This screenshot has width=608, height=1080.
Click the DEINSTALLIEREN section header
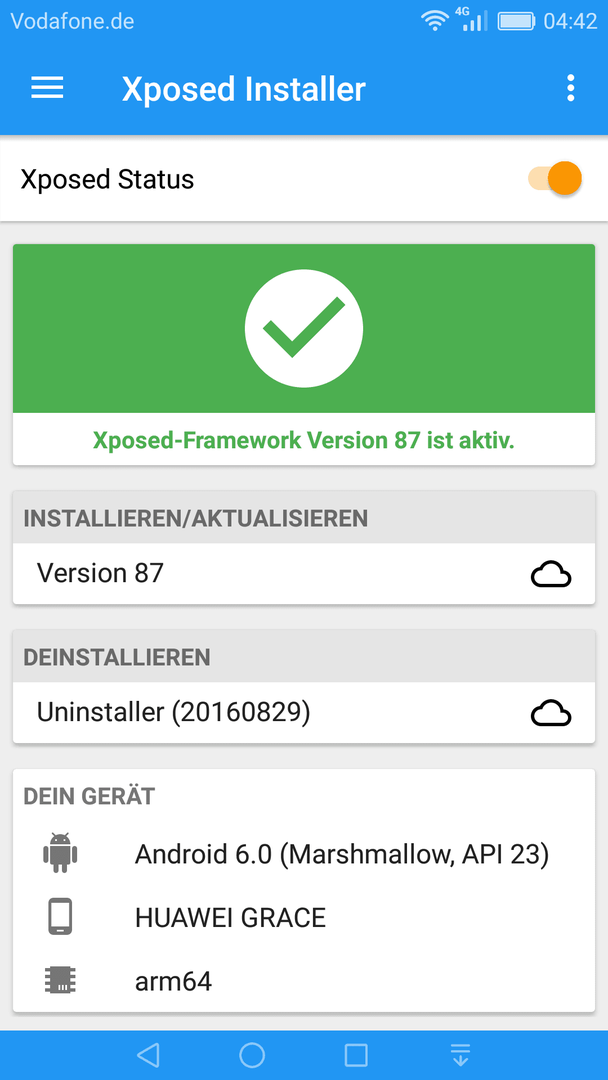304,656
